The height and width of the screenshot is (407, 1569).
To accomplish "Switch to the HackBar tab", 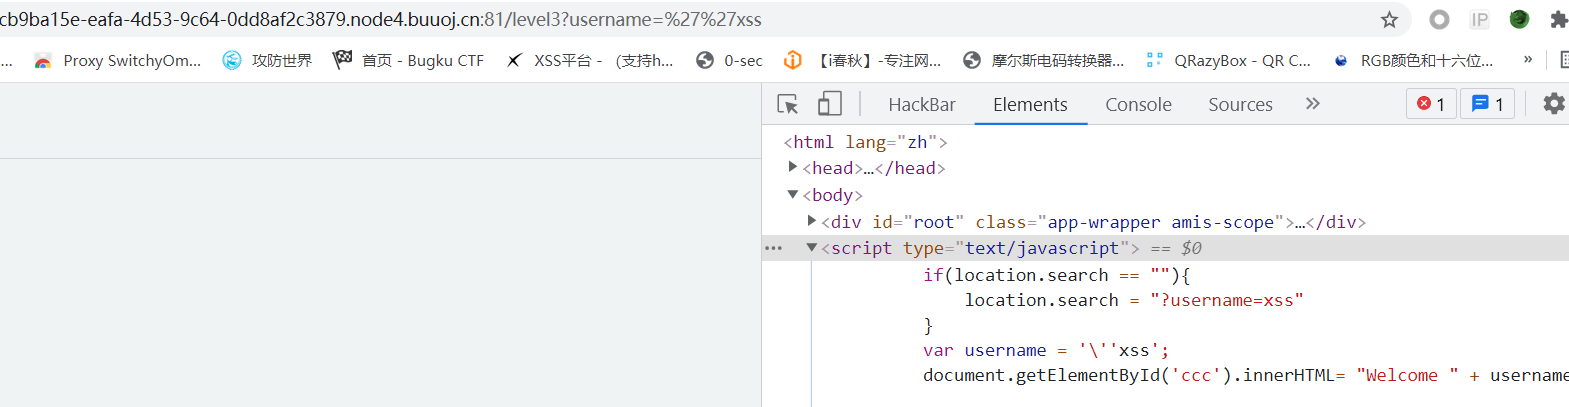I will tap(921, 105).
